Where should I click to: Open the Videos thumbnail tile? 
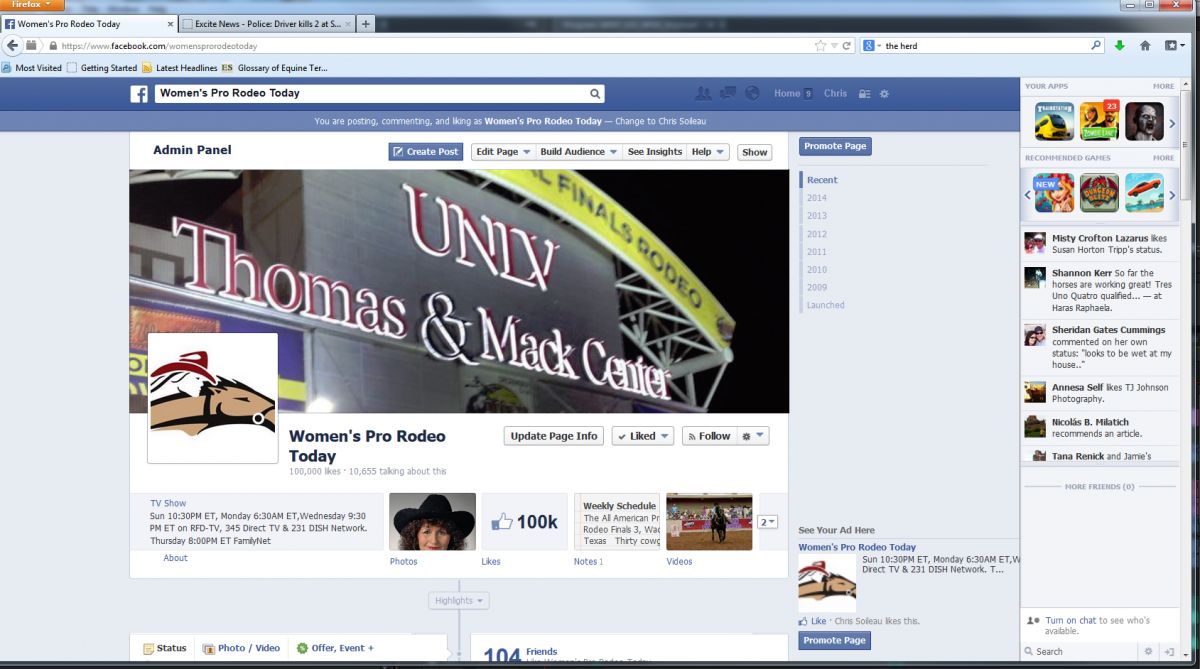pyautogui.click(x=709, y=522)
